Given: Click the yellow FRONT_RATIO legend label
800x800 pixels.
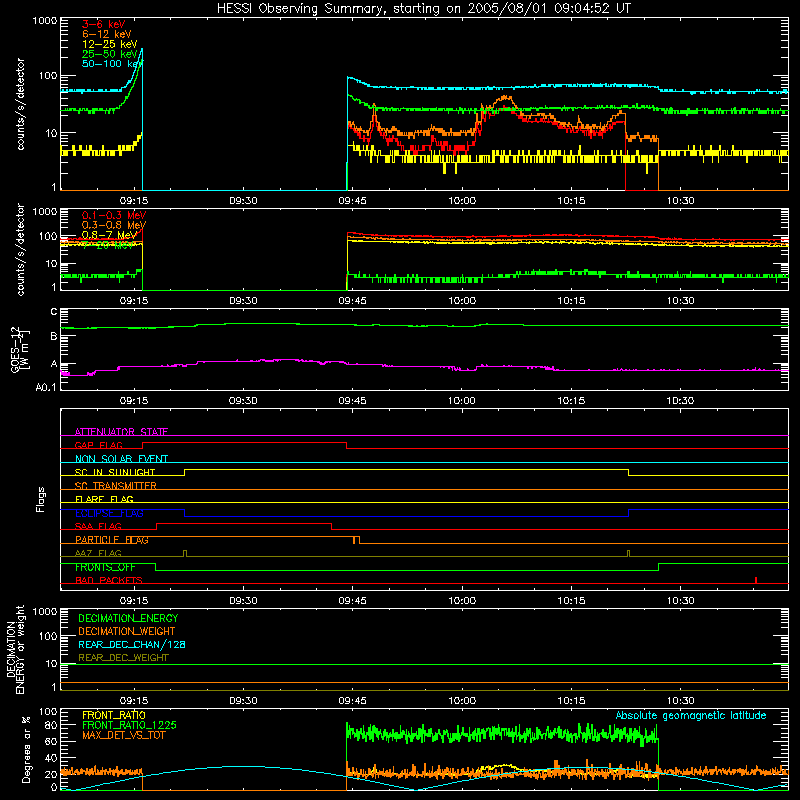Looking at the screenshot, I should tap(114, 715).
